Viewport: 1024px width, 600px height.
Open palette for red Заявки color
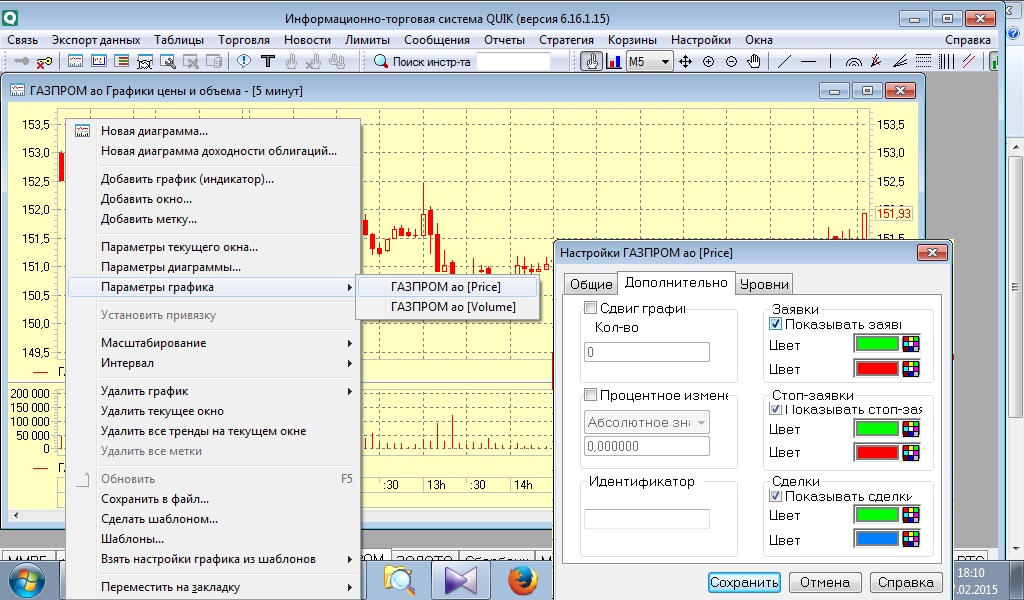coord(911,369)
